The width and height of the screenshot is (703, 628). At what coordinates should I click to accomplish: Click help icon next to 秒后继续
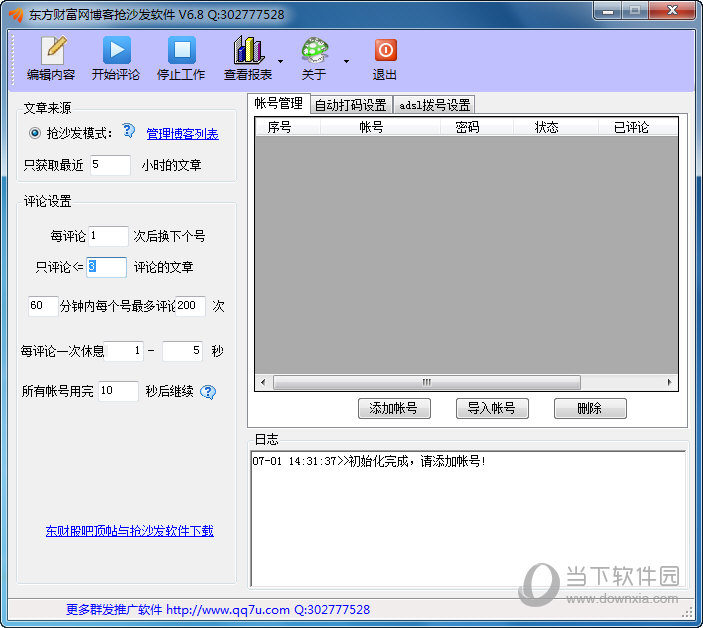click(208, 392)
